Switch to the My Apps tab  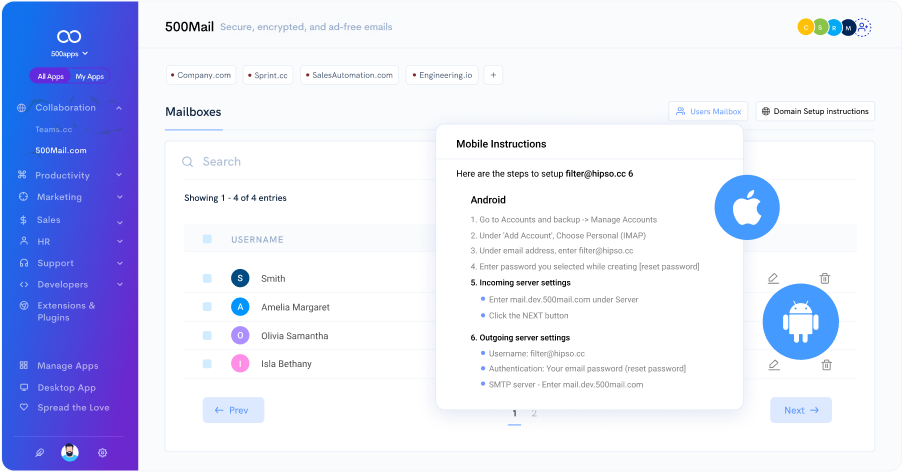[x=89, y=76]
